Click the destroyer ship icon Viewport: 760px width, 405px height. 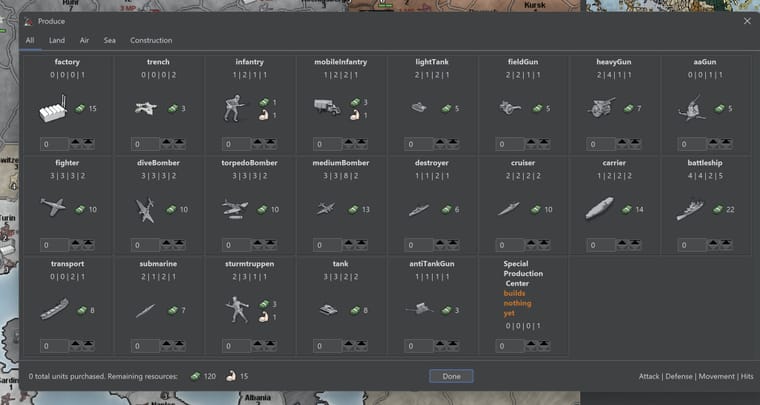pos(418,210)
